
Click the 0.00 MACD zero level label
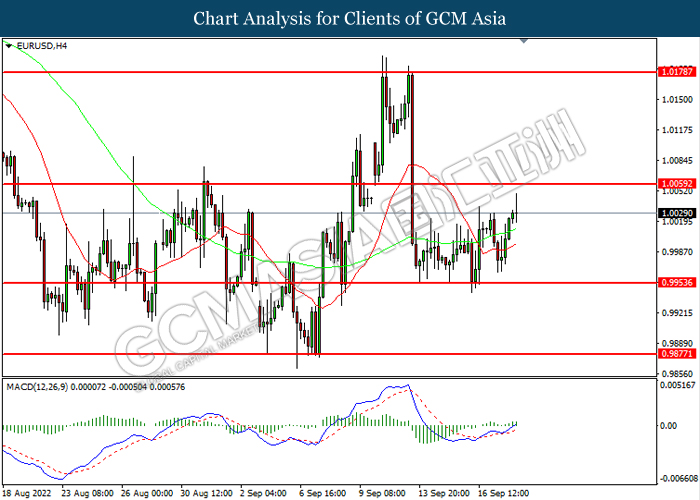coord(668,426)
